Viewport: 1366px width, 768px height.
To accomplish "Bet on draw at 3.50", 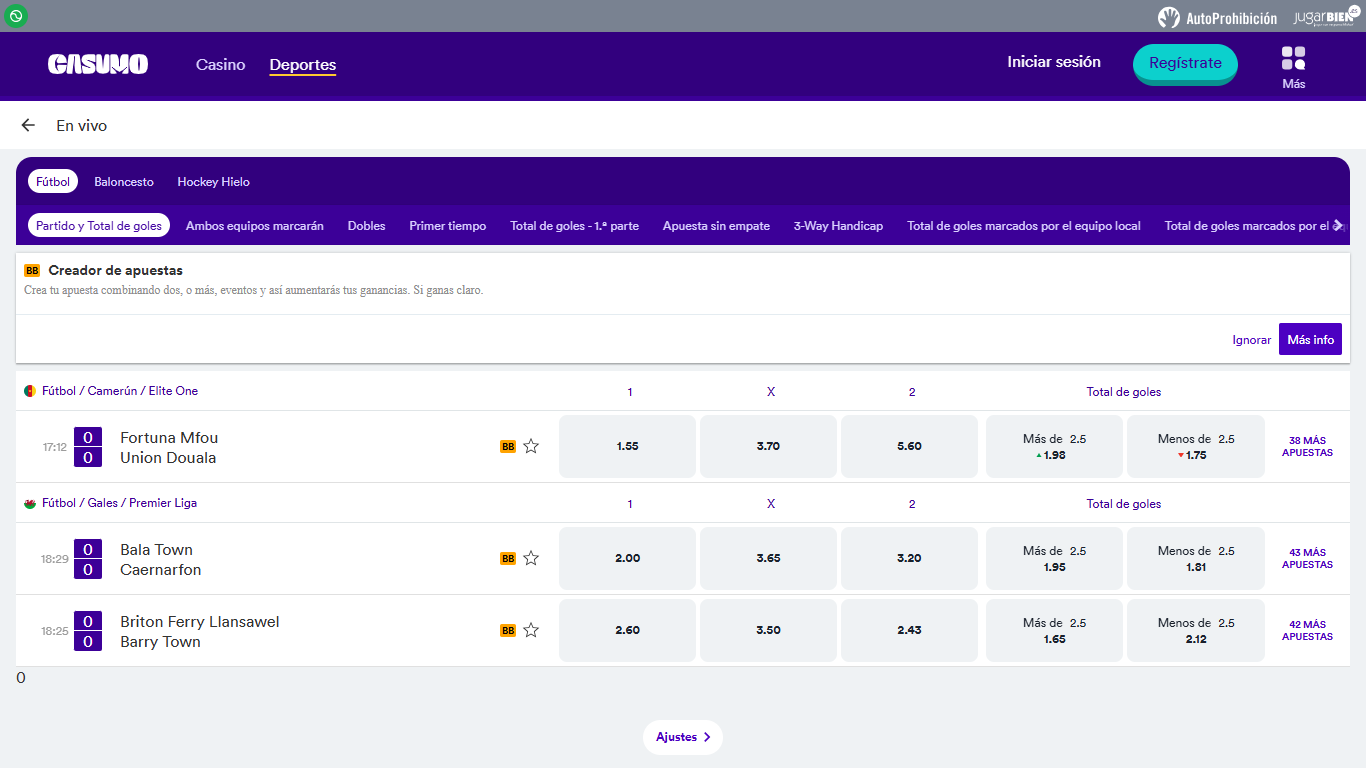I will [x=768, y=630].
